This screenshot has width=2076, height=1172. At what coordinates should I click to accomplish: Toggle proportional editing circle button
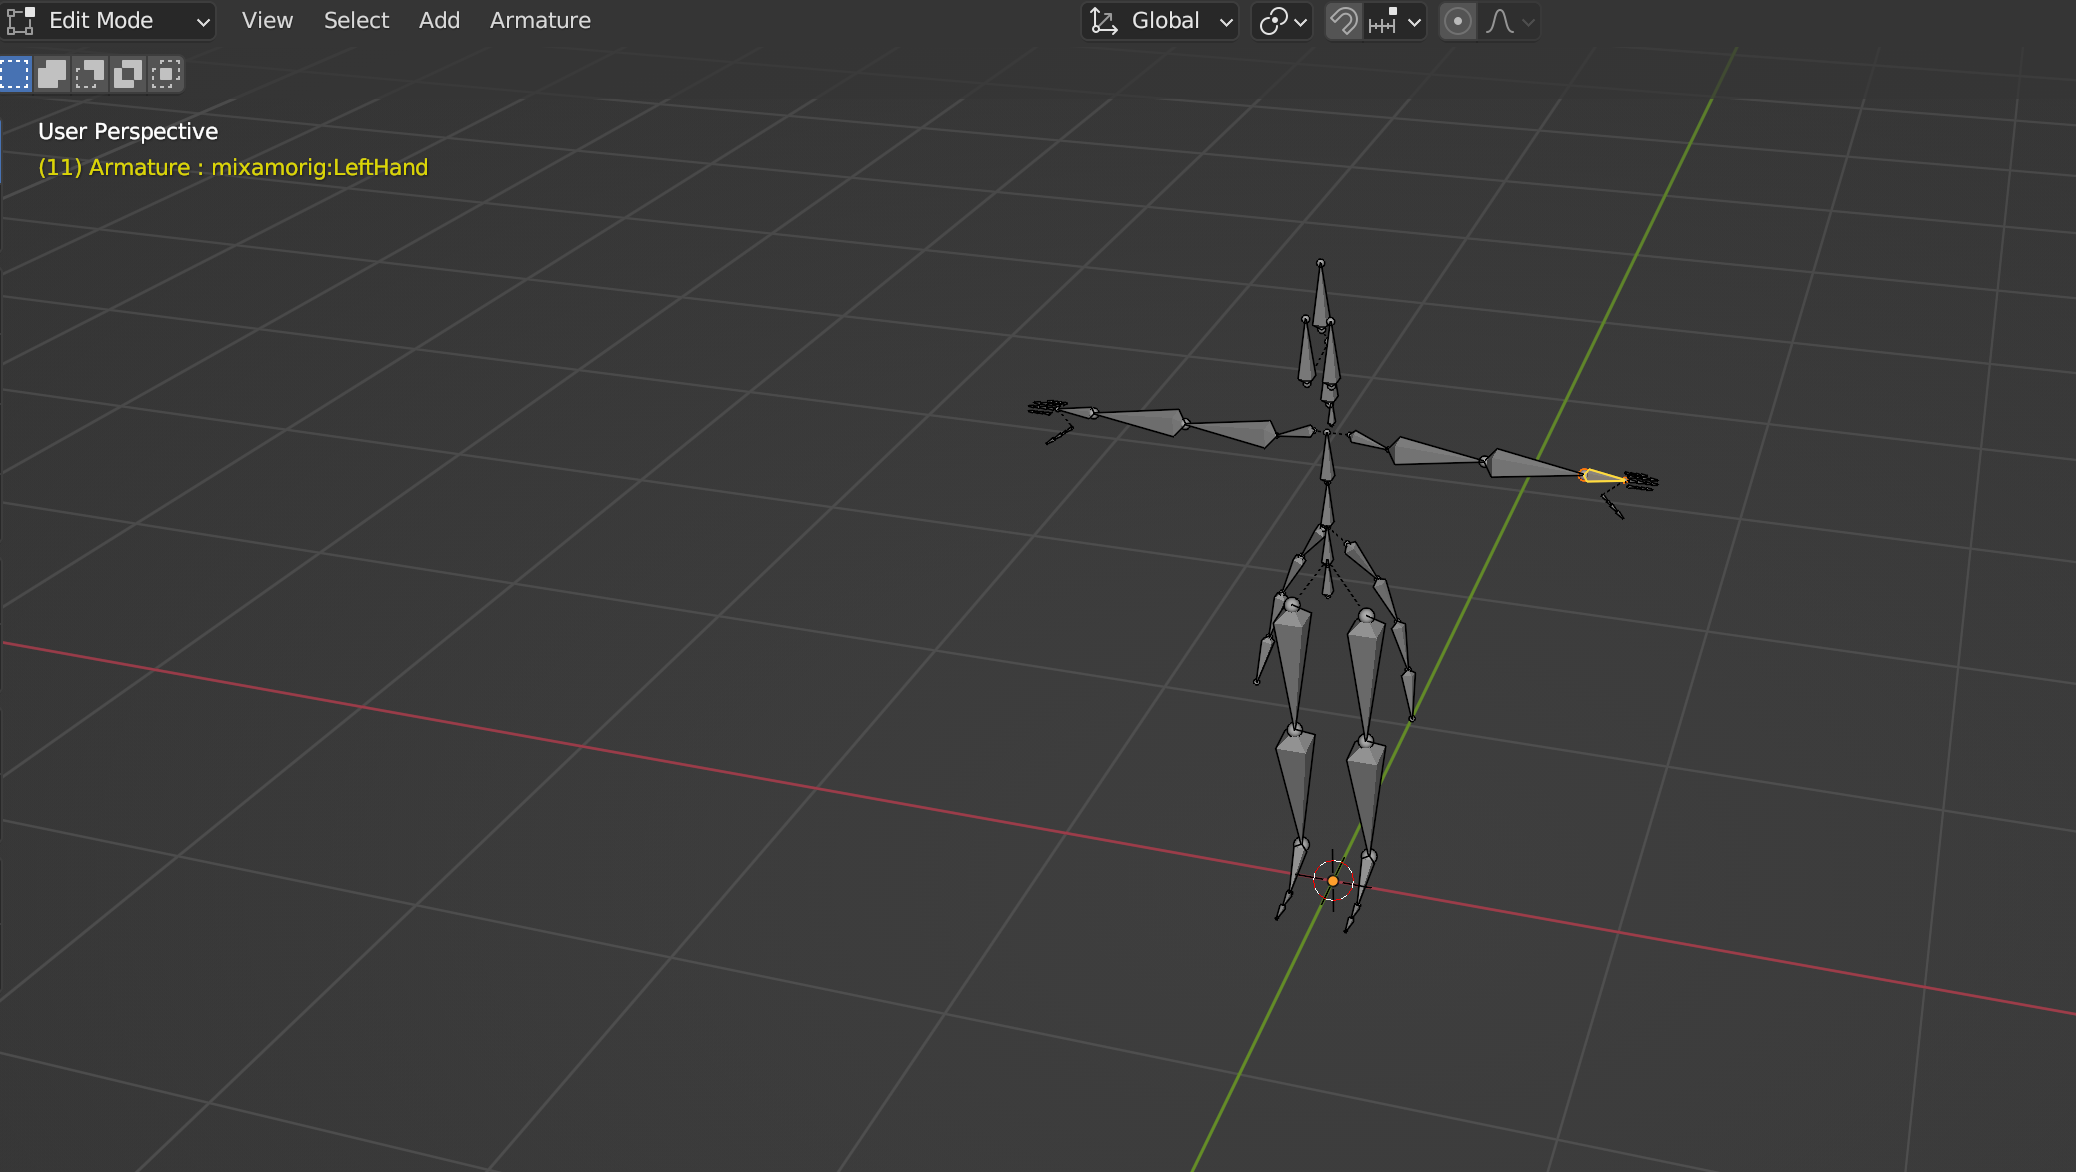pyautogui.click(x=1458, y=21)
